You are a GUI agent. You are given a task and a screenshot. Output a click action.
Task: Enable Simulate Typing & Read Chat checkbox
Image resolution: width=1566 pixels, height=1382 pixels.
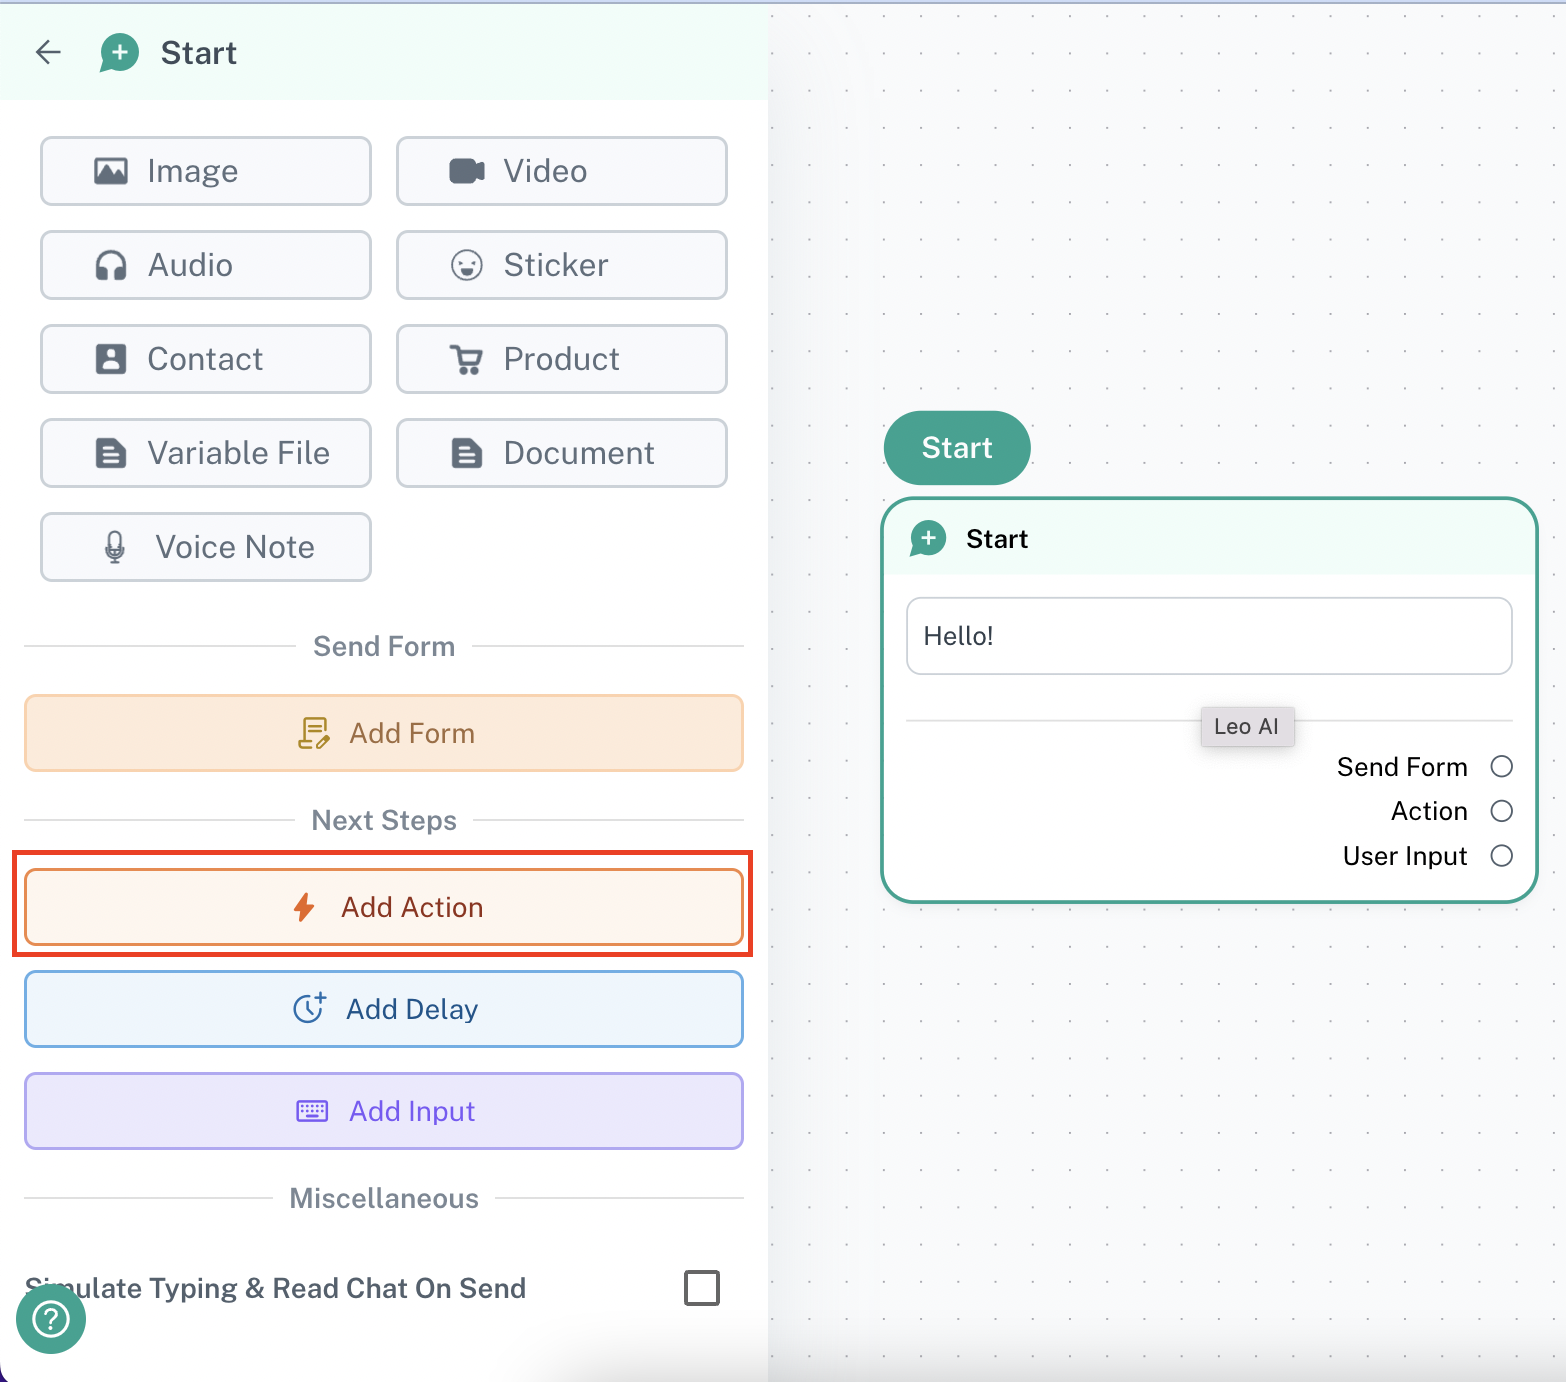point(701,1288)
